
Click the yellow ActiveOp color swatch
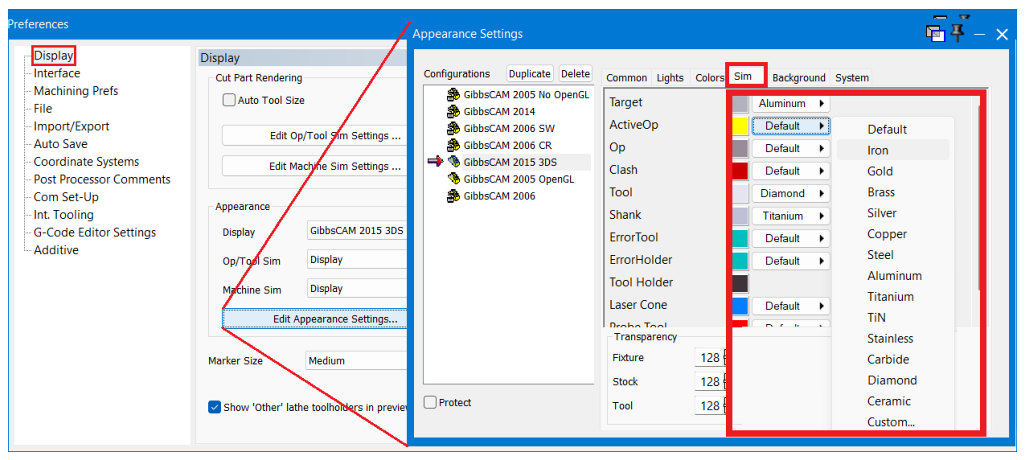[740, 125]
